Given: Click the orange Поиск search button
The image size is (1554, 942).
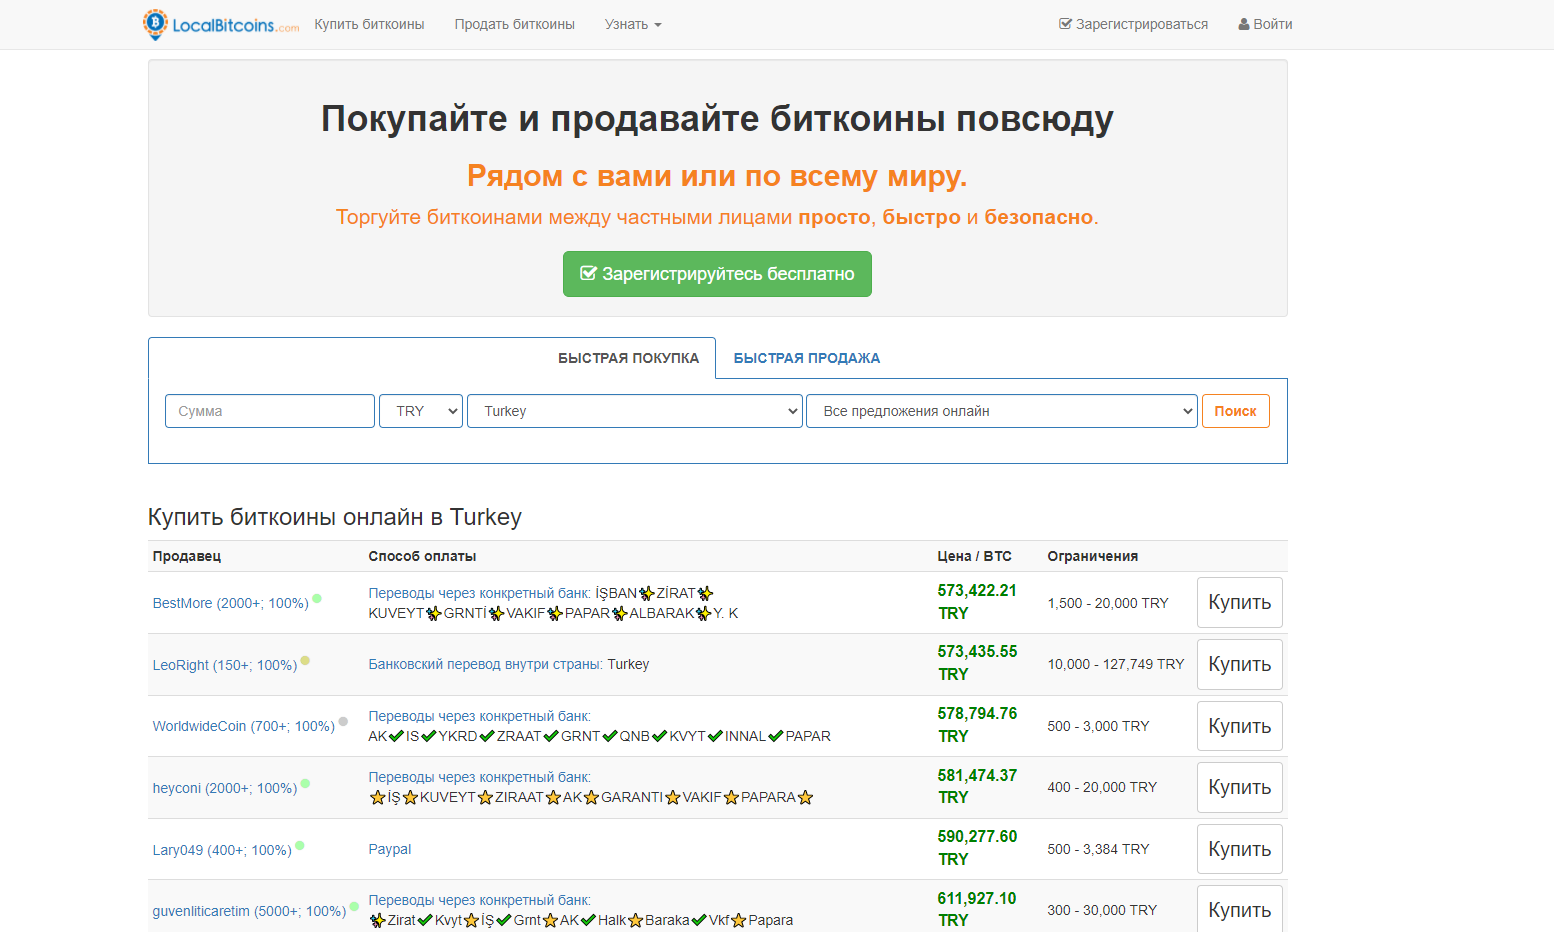Looking at the screenshot, I should (x=1235, y=411).
